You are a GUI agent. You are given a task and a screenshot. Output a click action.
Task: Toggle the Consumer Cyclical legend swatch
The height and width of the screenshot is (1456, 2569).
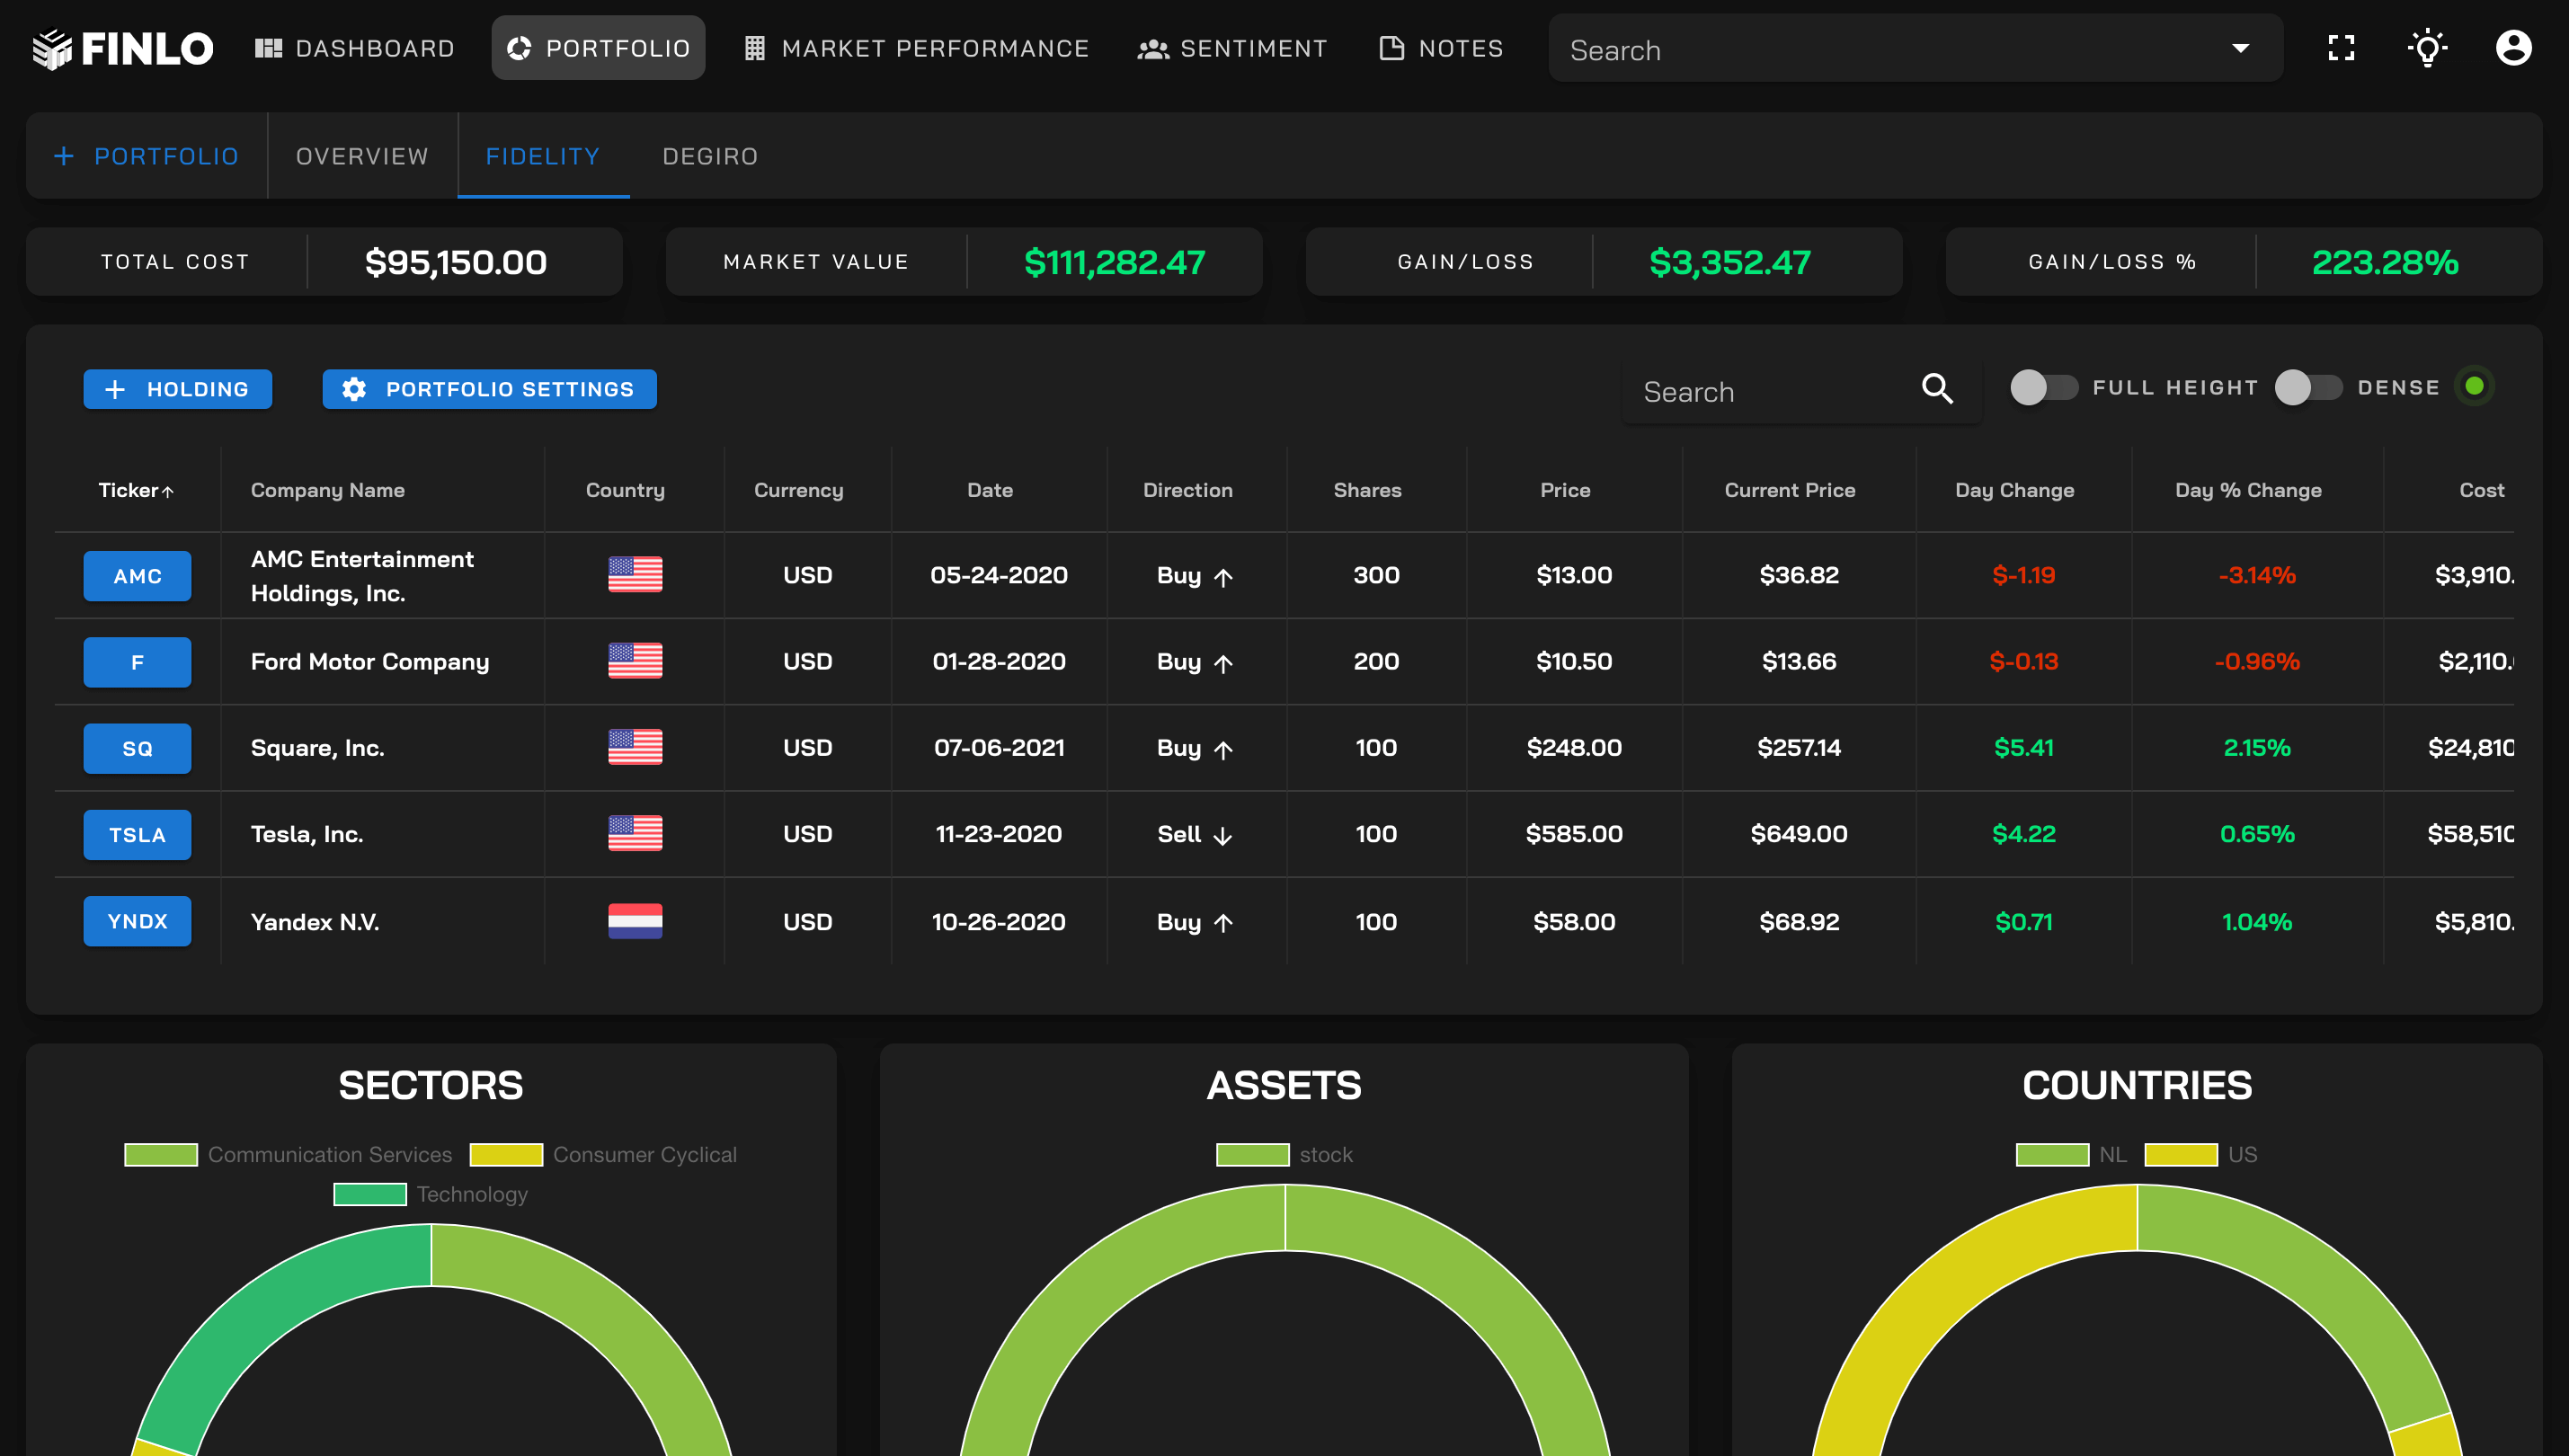tap(506, 1155)
